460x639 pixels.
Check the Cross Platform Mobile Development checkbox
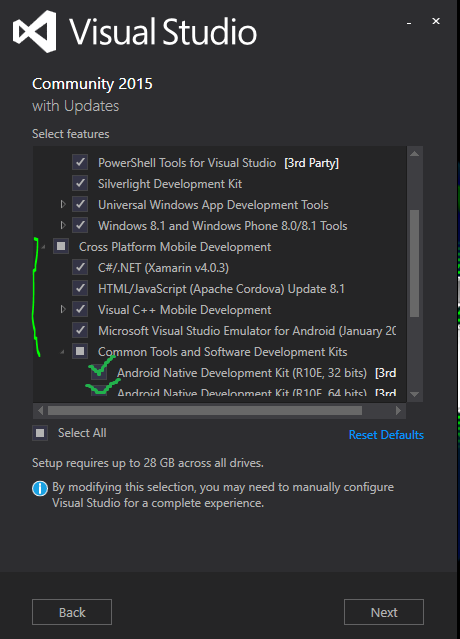(x=61, y=246)
